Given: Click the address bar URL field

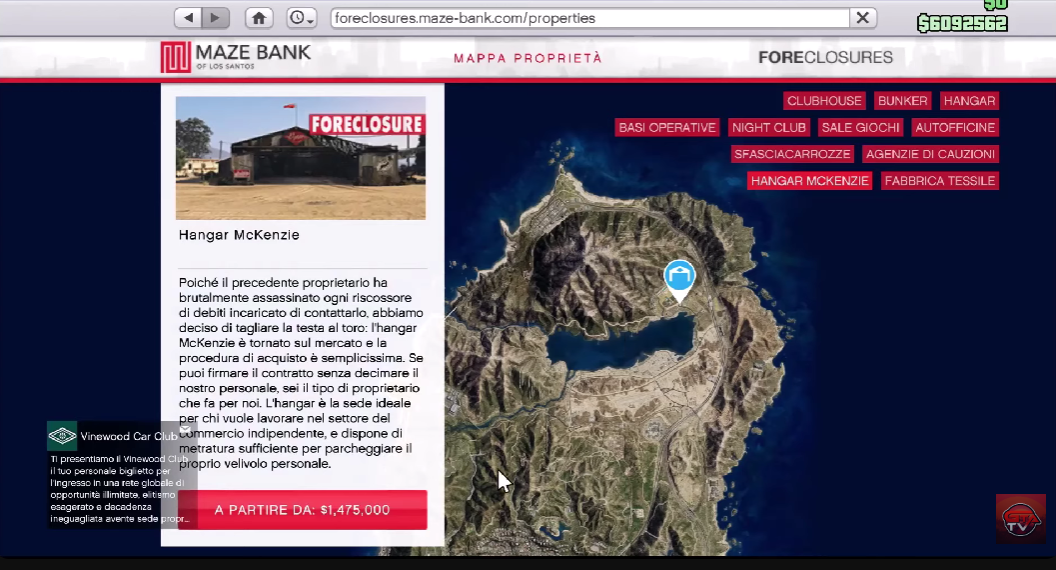Looking at the screenshot, I should [590, 18].
